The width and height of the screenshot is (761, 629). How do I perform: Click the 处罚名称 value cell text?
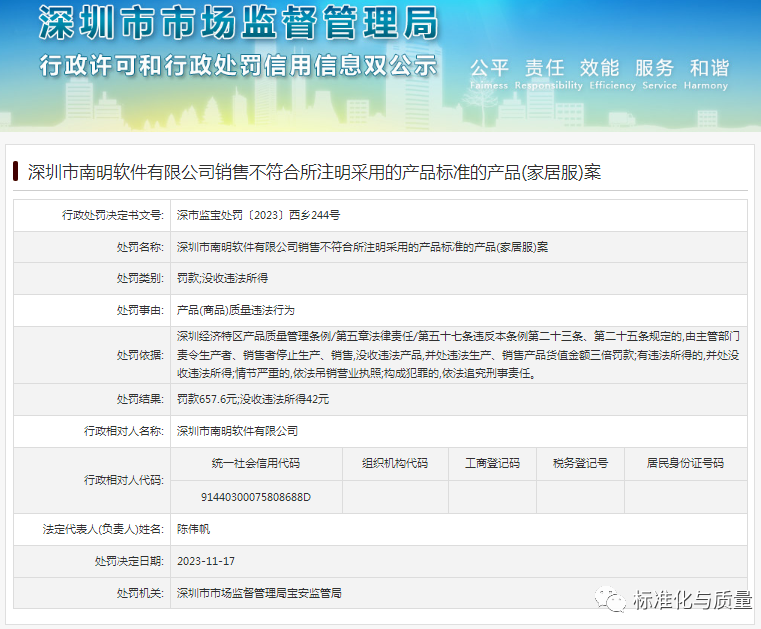[x=362, y=247]
